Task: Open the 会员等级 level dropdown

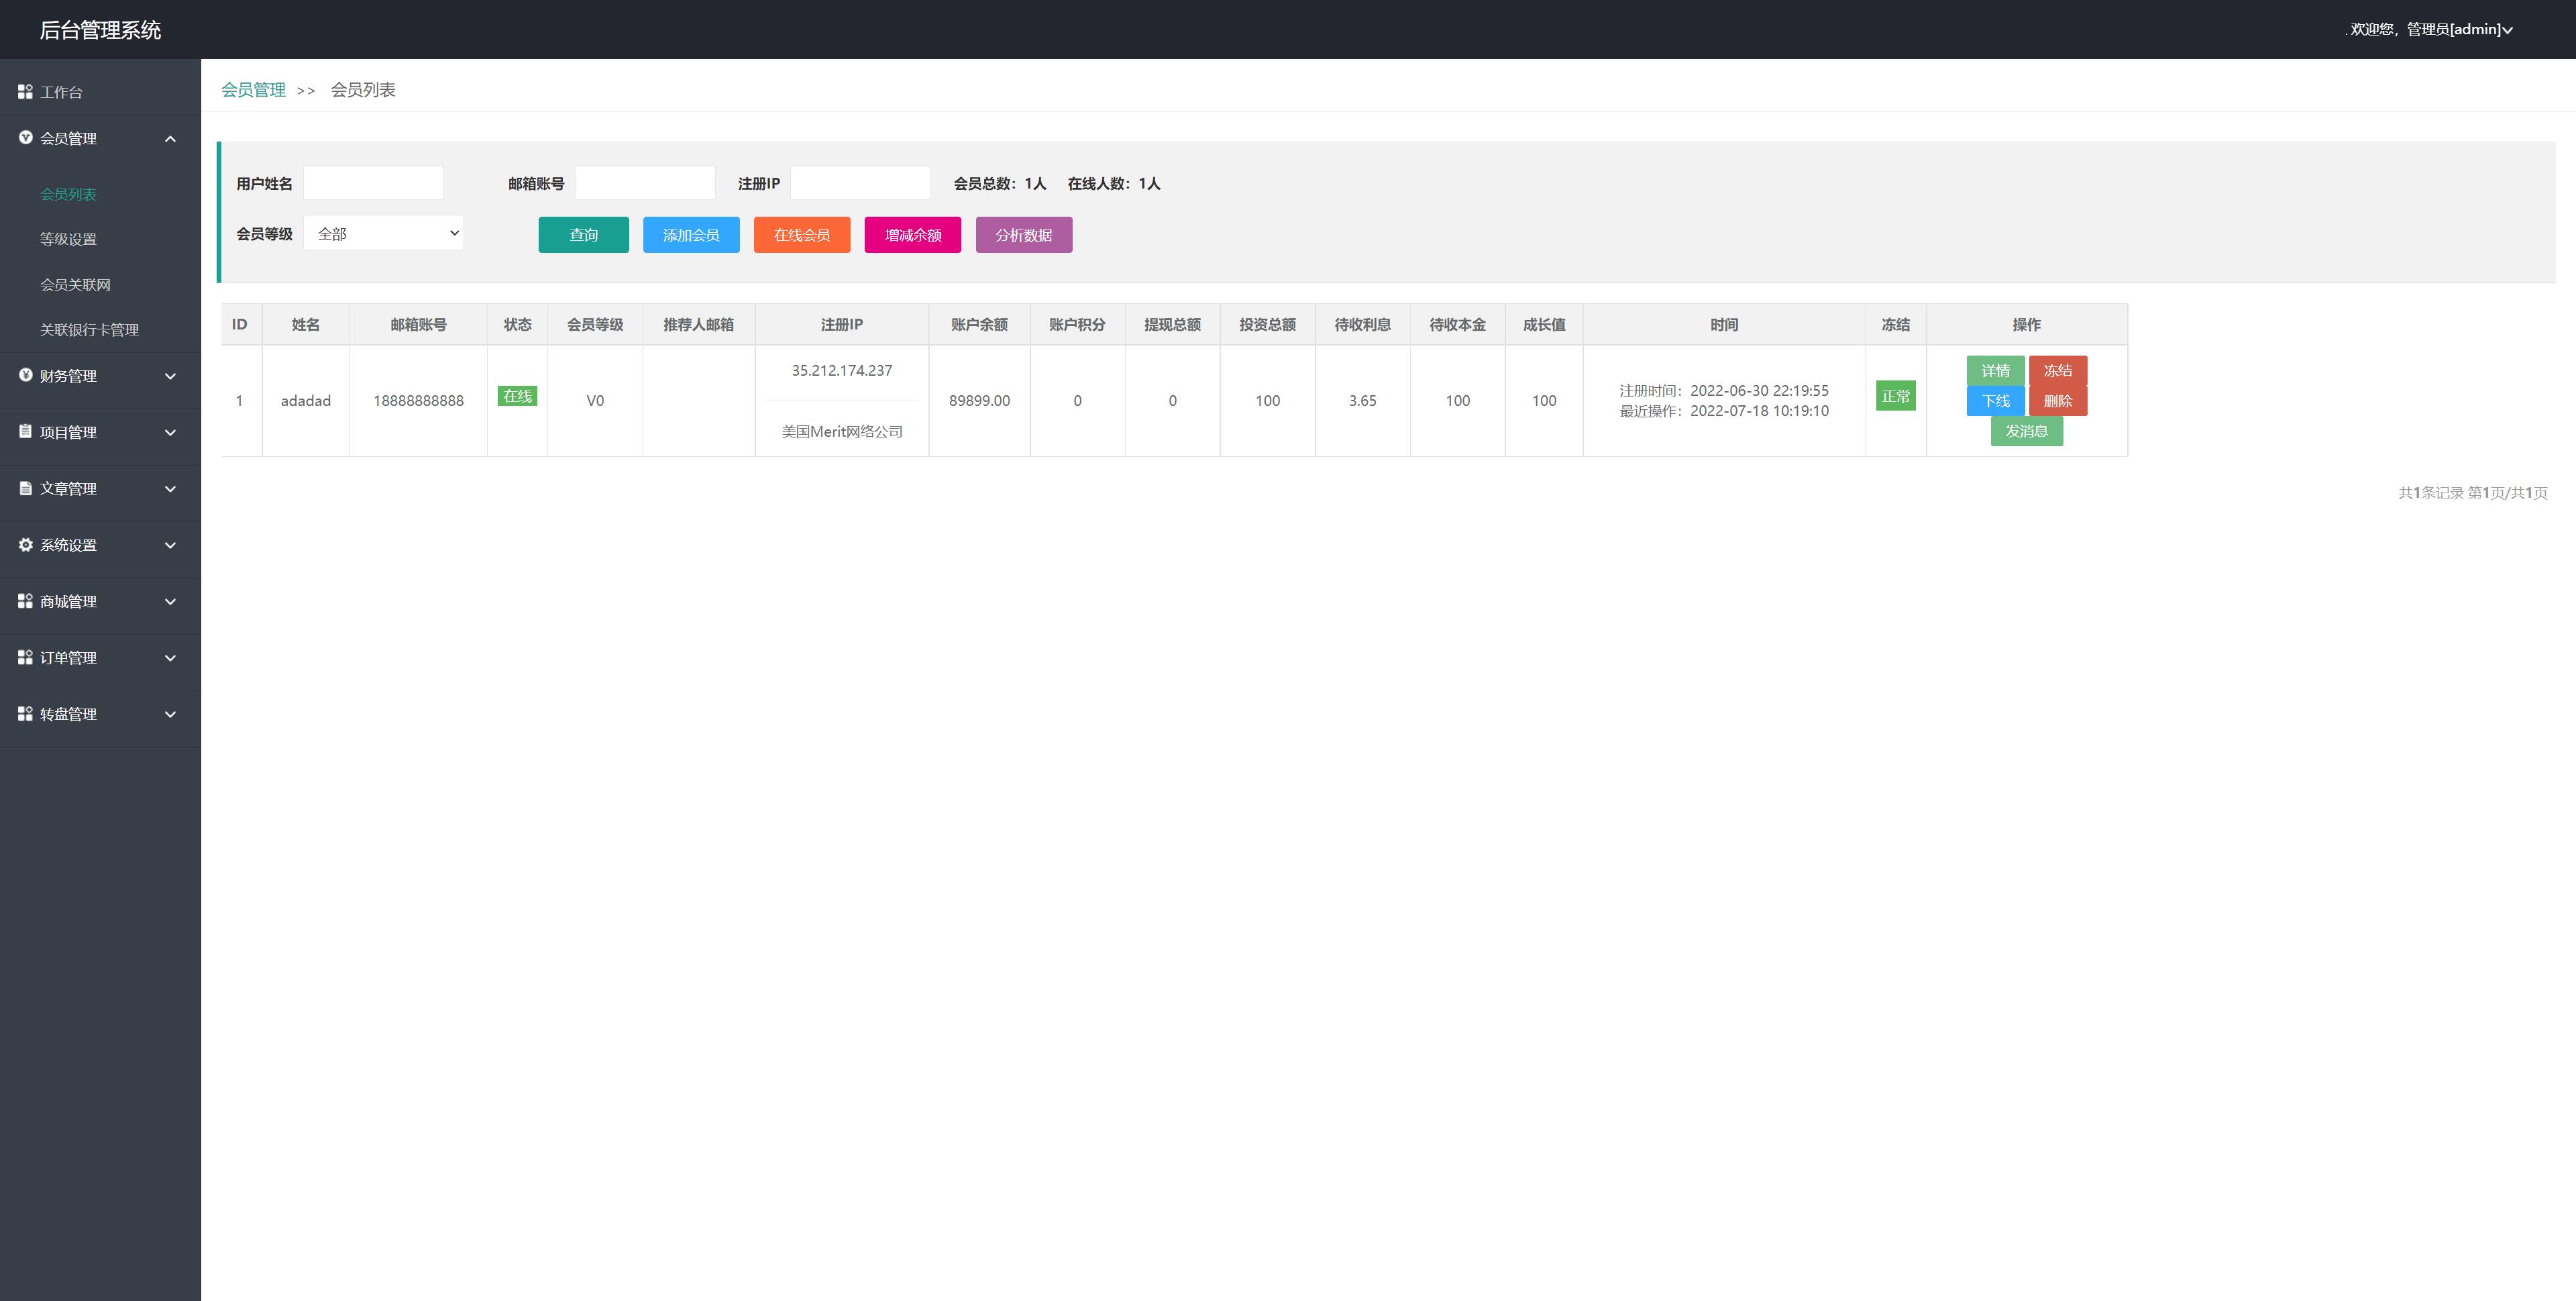Action: (x=383, y=233)
